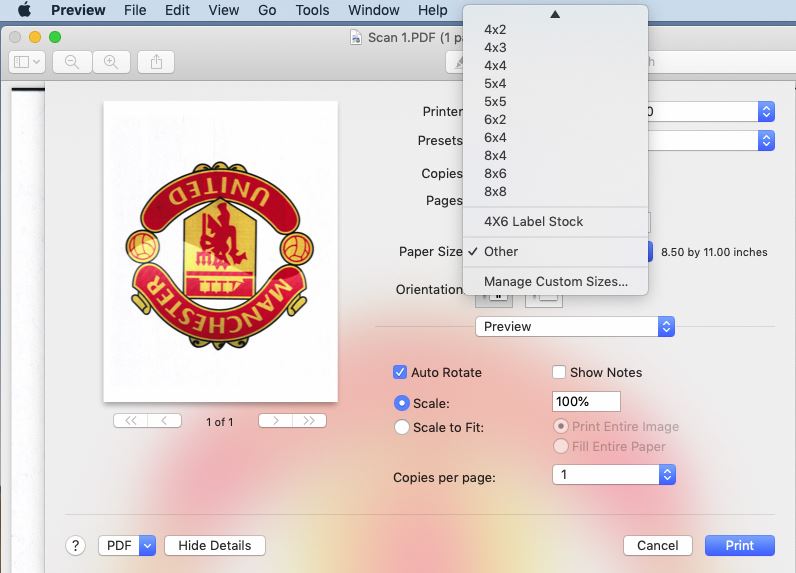The width and height of the screenshot is (796, 573).
Task: Open the Copies per page dropdown
Action: pos(614,475)
